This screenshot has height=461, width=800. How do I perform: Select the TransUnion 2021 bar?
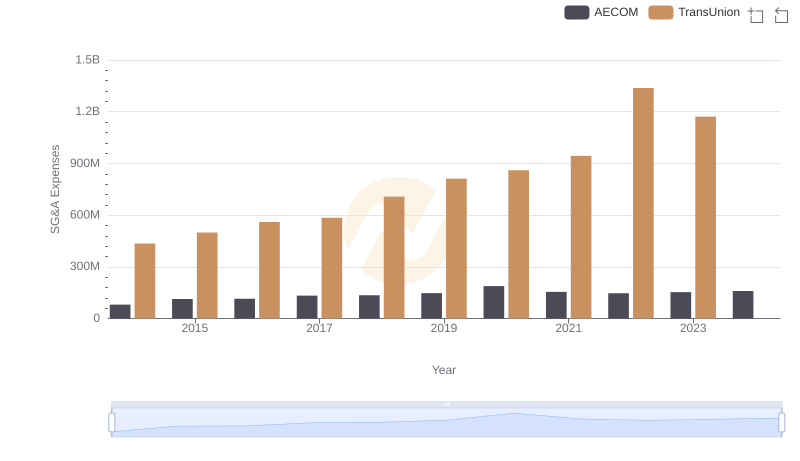[x=581, y=237]
